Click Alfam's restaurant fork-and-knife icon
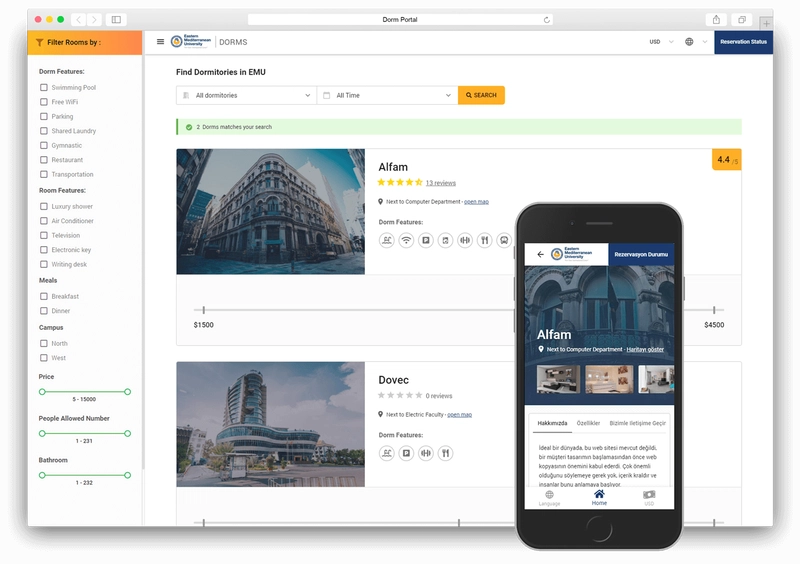The height and width of the screenshot is (564, 800). pyautogui.click(x=484, y=240)
